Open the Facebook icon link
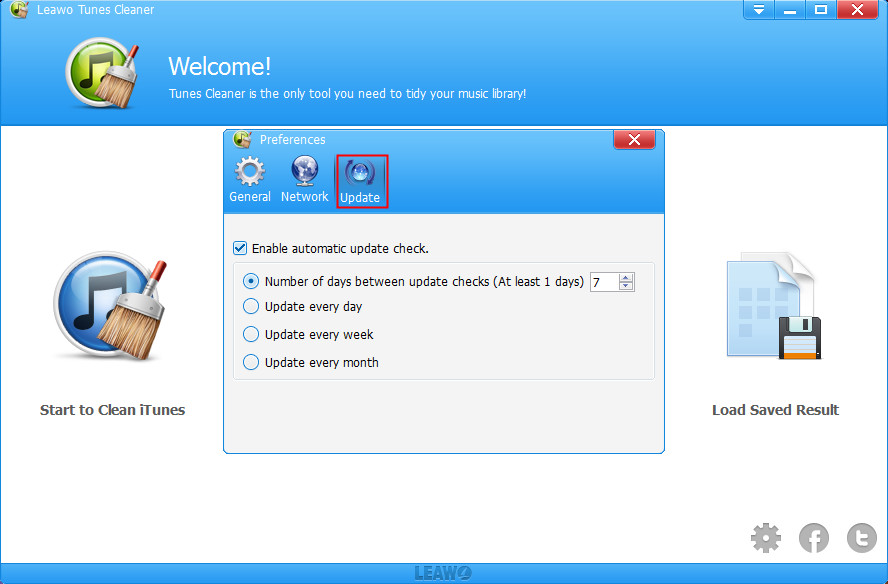The height and width of the screenshot is (584, 888). point(814,539)
